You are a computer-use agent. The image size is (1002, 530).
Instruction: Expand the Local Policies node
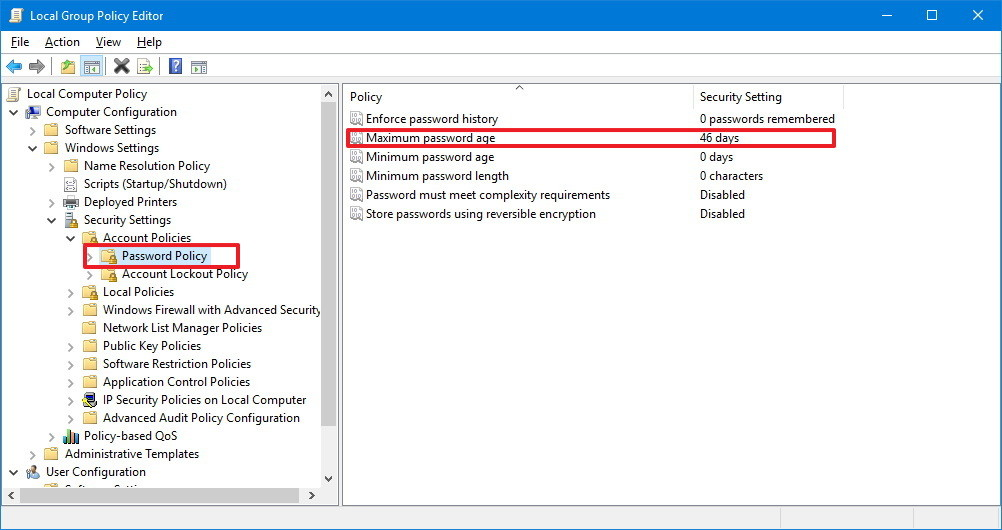70,292
